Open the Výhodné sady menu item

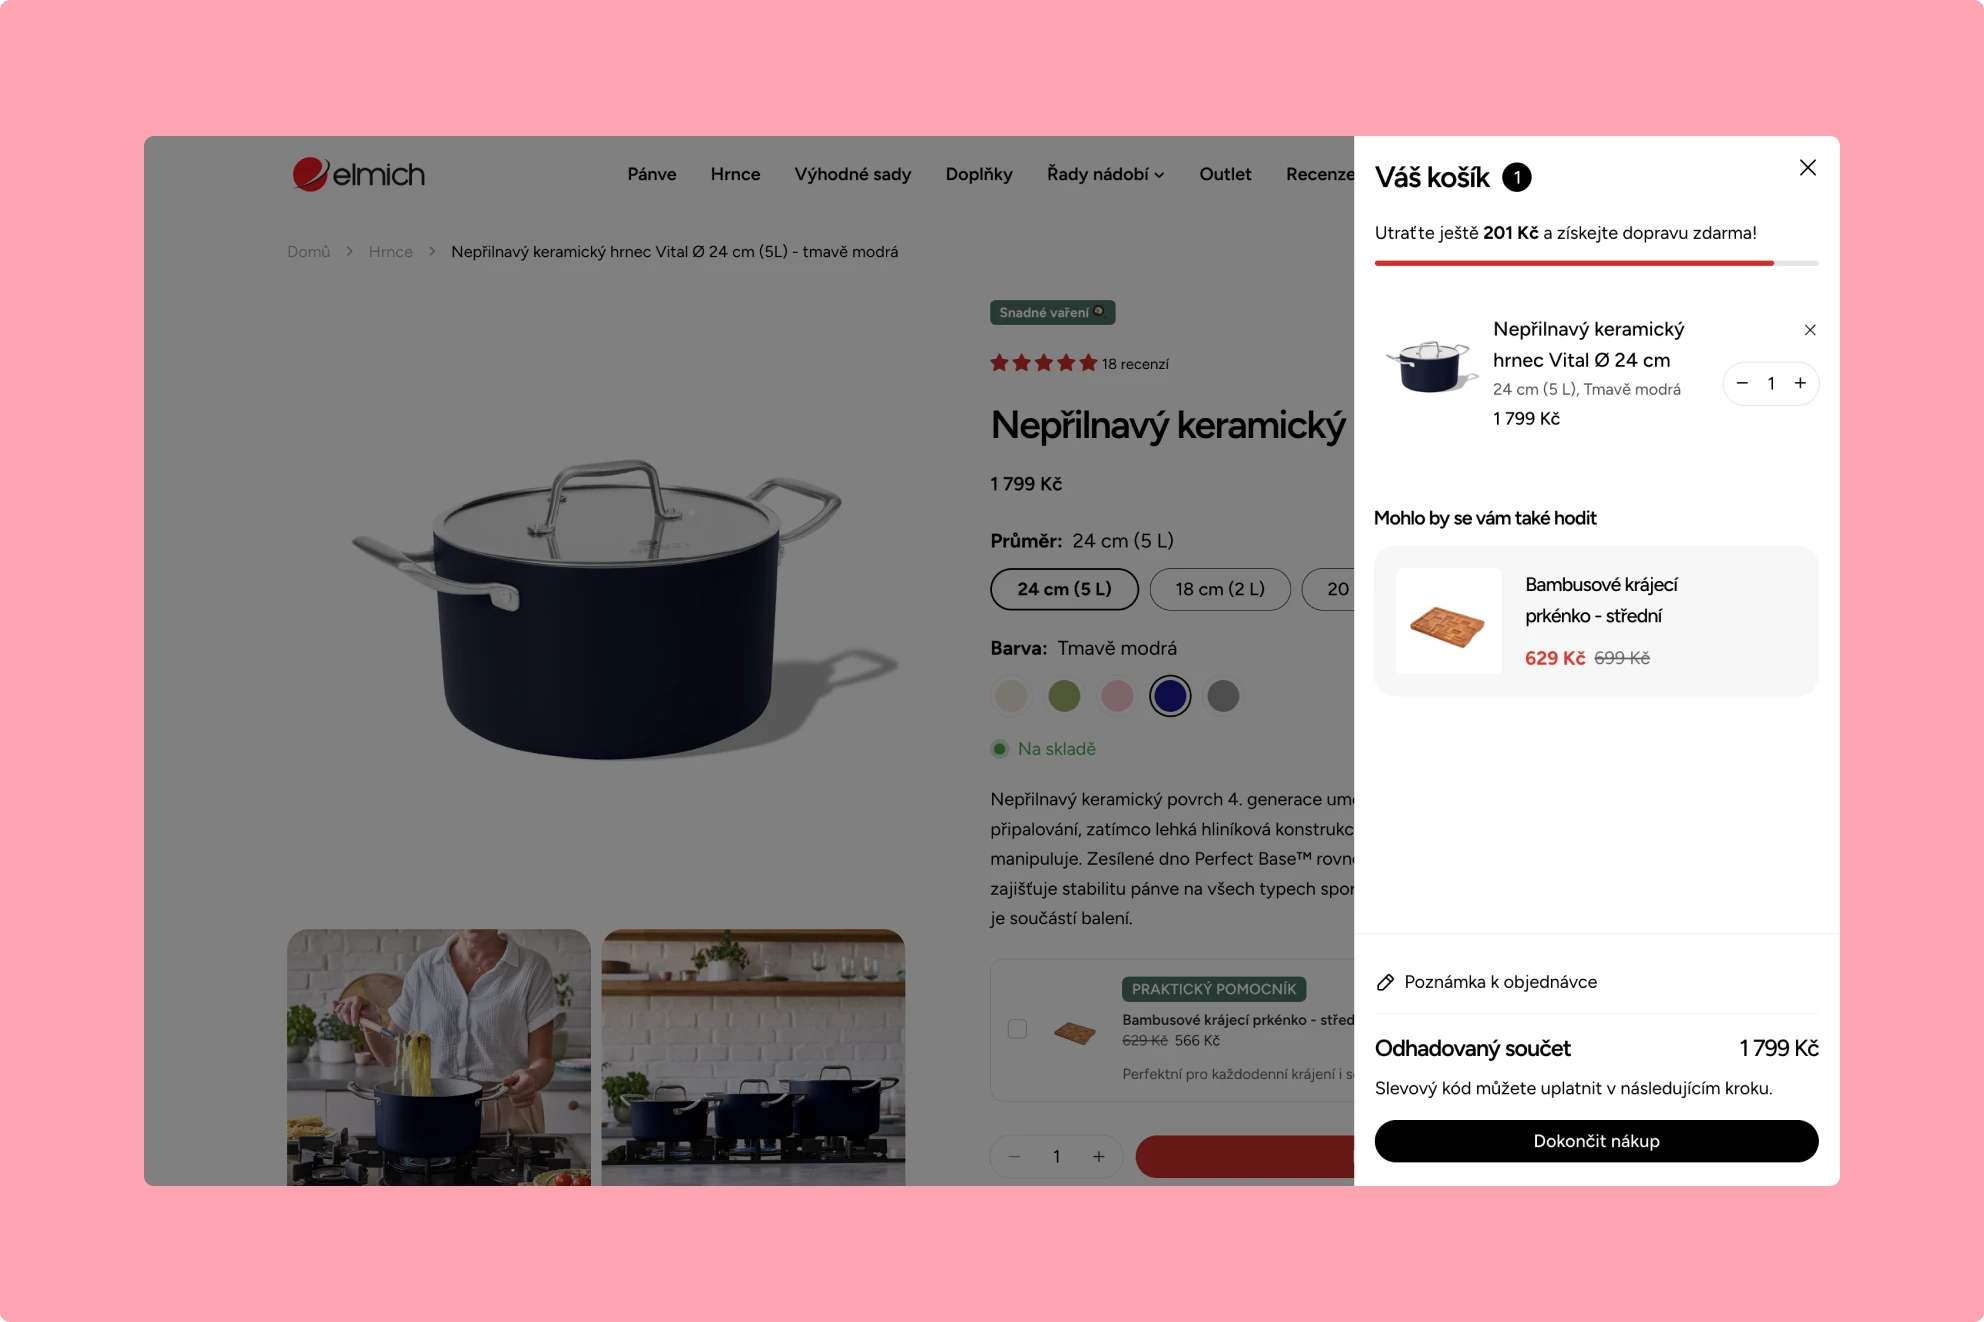pyautogui.click(x=853, y=174)
